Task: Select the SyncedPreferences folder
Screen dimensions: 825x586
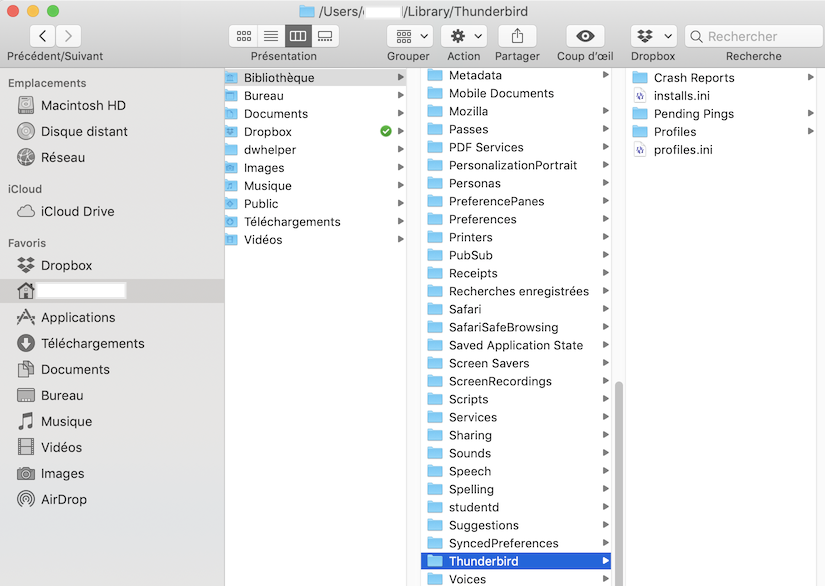Action: 516,543
